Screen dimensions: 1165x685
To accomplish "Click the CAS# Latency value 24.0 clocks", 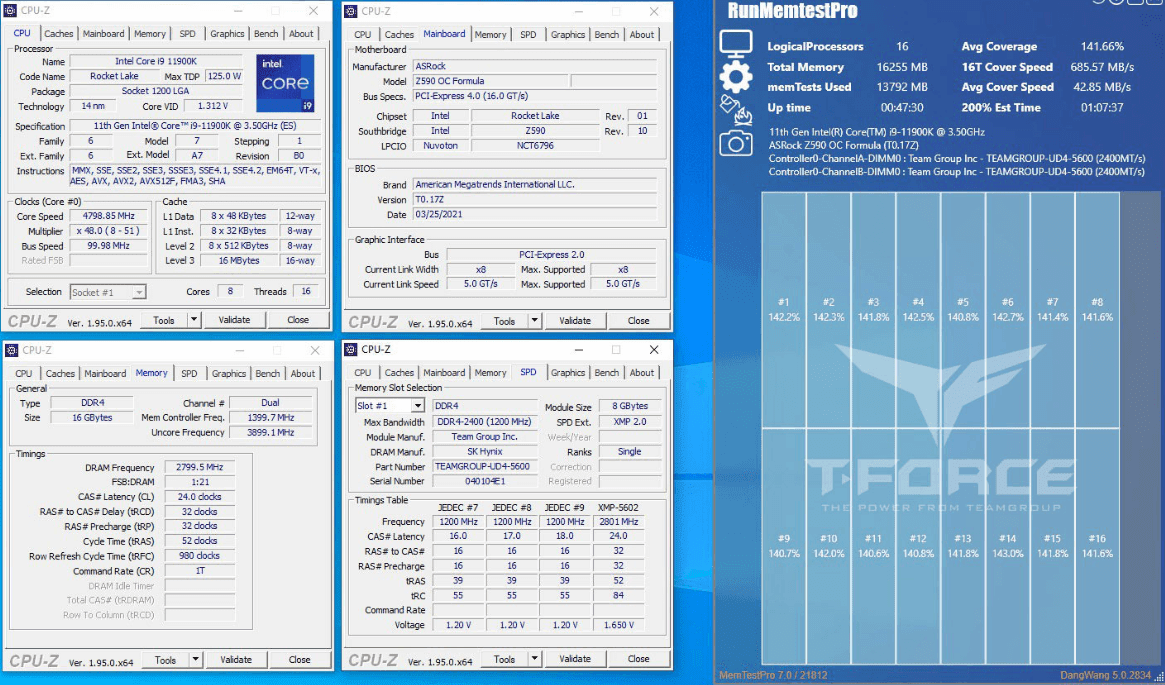I will coord(199,497).
